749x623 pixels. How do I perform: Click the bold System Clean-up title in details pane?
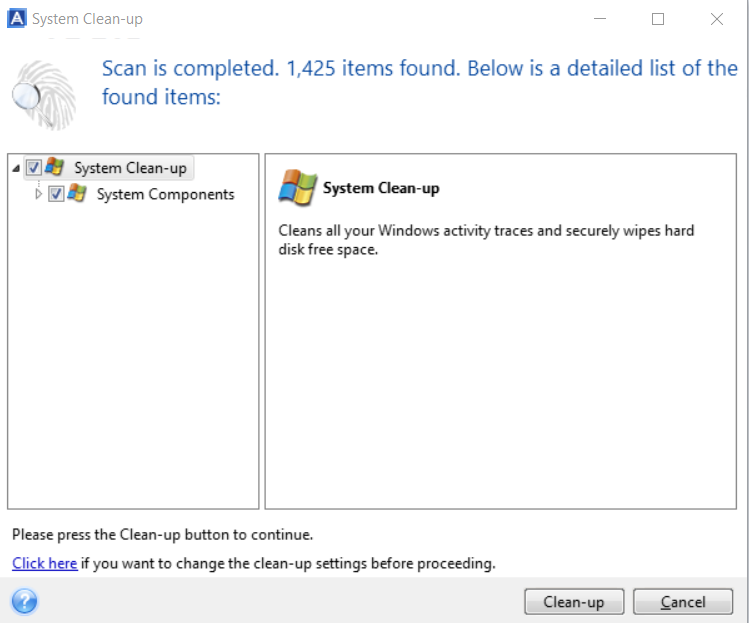(381, 188)
